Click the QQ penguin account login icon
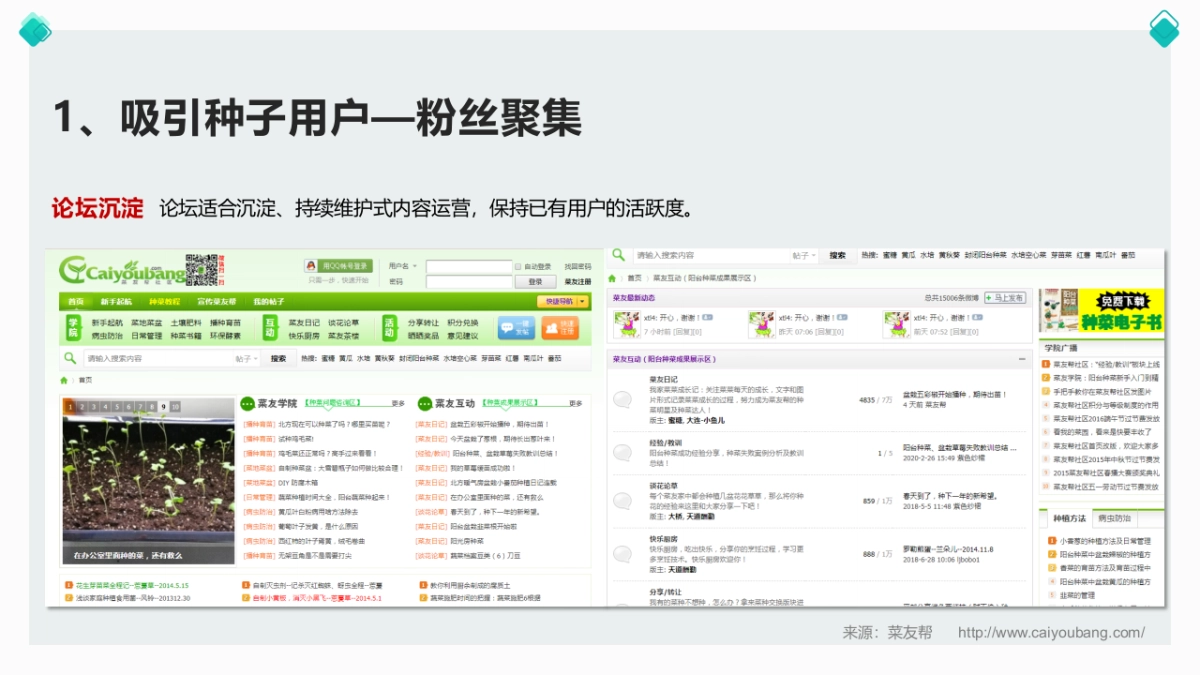Screen dimensions: 1200x675 coord(309,266)
